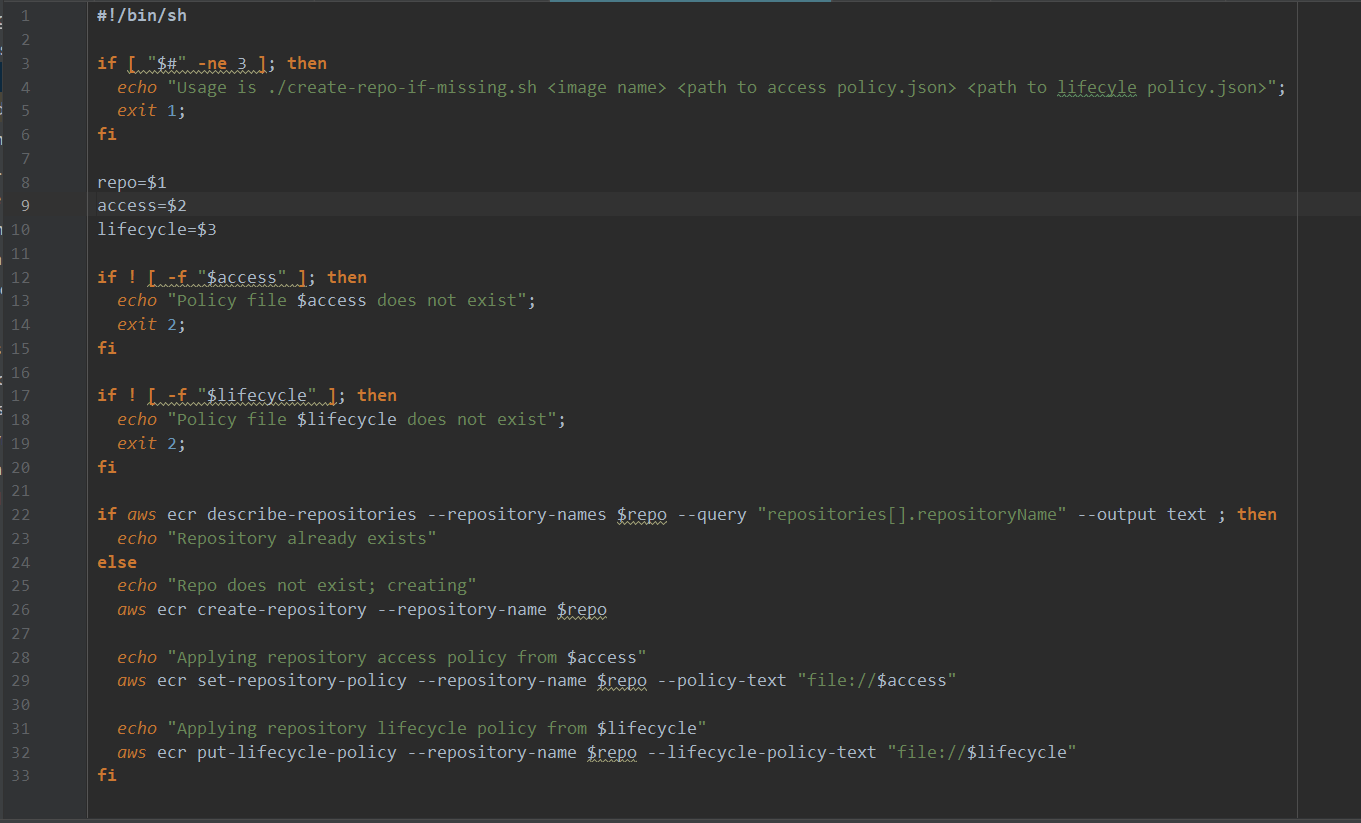Click the "$#" -ne 3 test expression

(x=197, y=63)
